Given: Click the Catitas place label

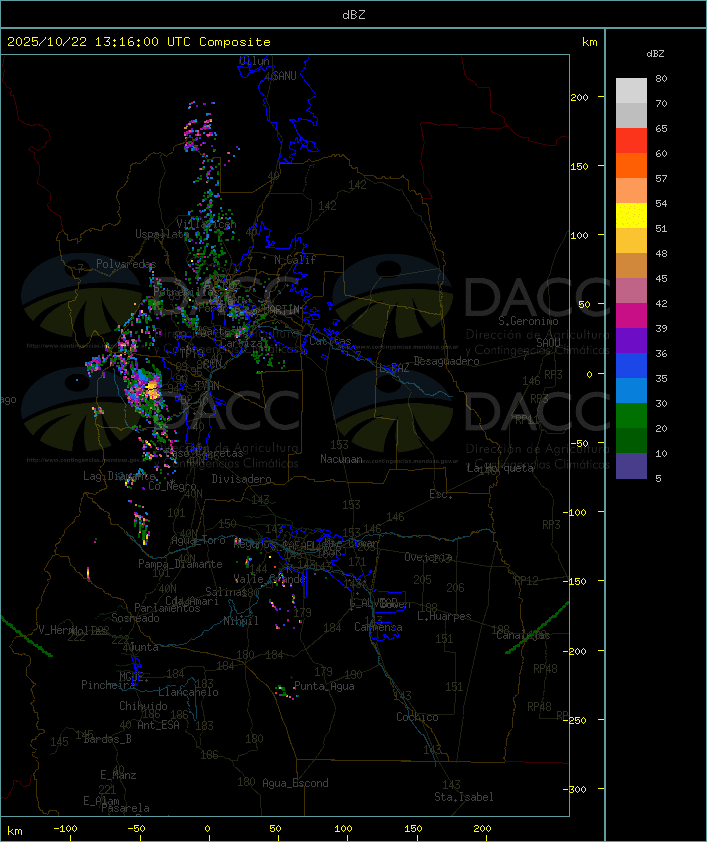Looking at the screenshot, I should point(330,341).
